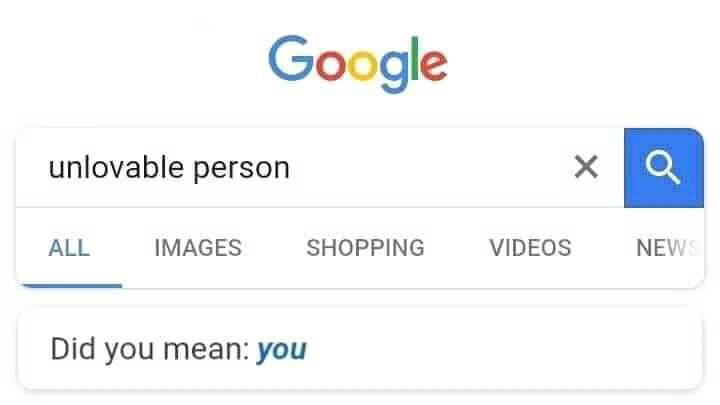Image resolution: width=720 pixels, height=405 pixels.
Task: Open the partially hidden NEWS tab
Action: [668, 248]
